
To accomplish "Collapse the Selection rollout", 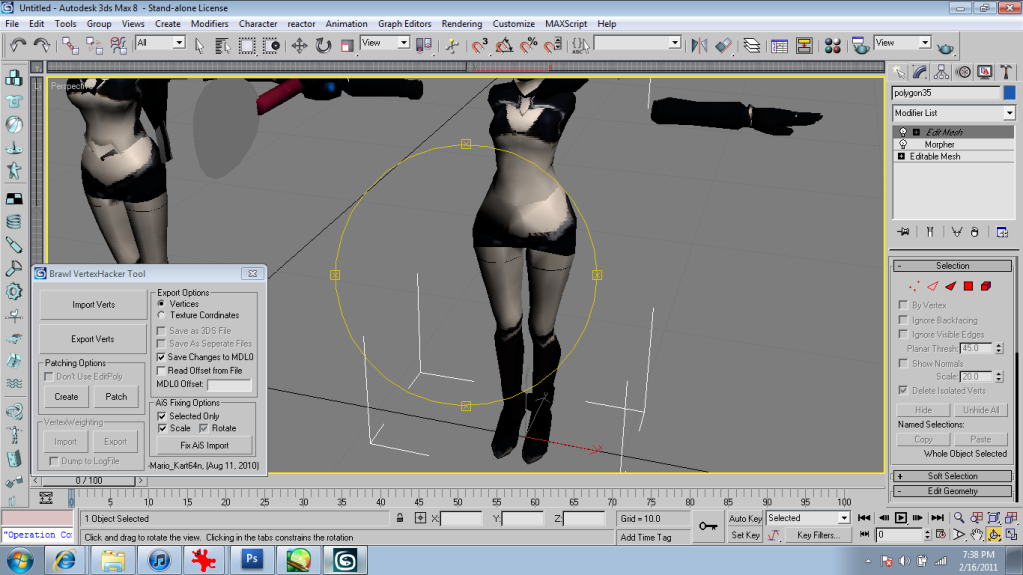I will coord(952,266).
